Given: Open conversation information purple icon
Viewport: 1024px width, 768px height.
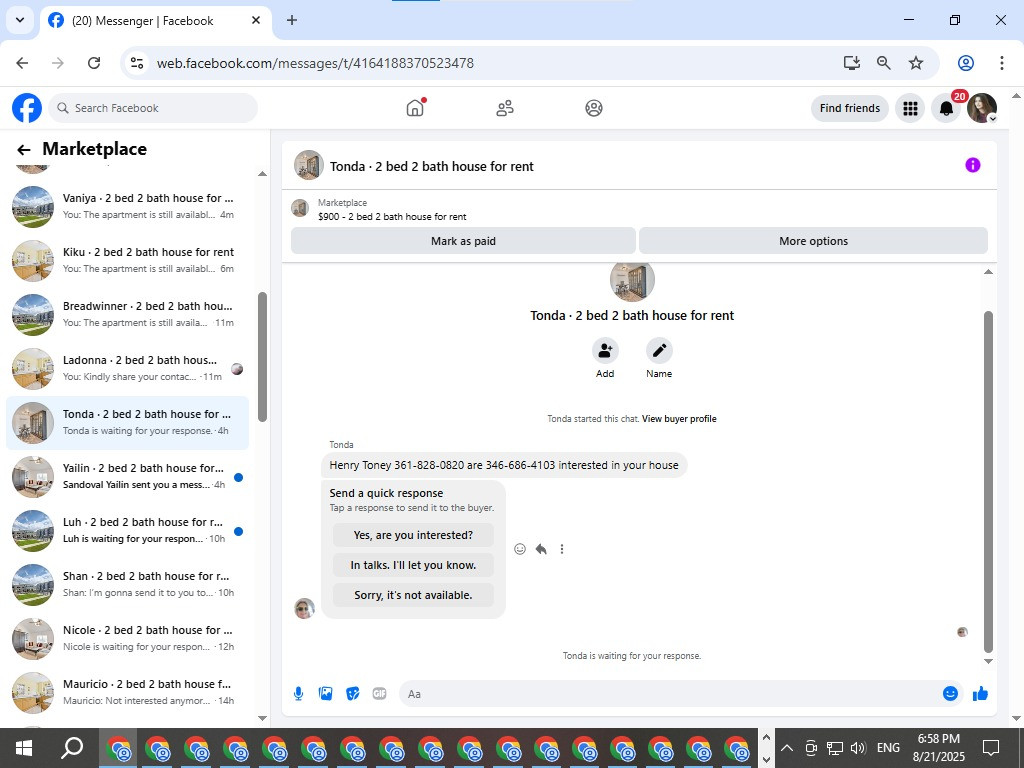Looking at the screenshot, I should 972,165.
